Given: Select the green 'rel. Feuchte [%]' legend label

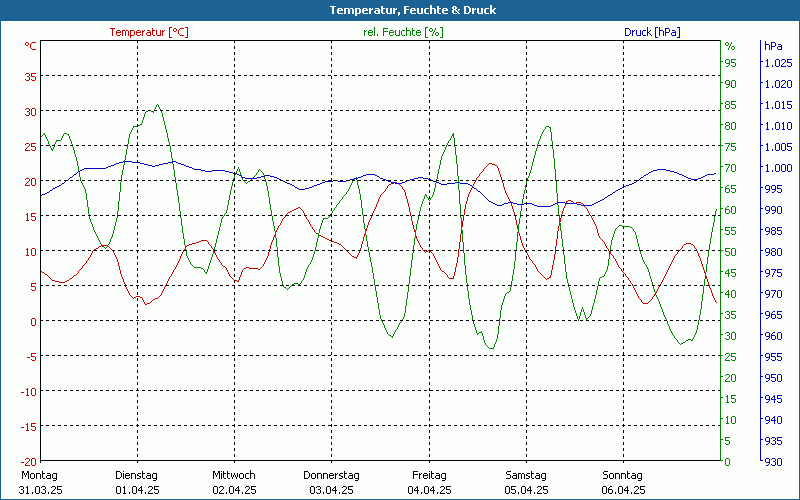Looking at the screenshot, I should [403, 32].
